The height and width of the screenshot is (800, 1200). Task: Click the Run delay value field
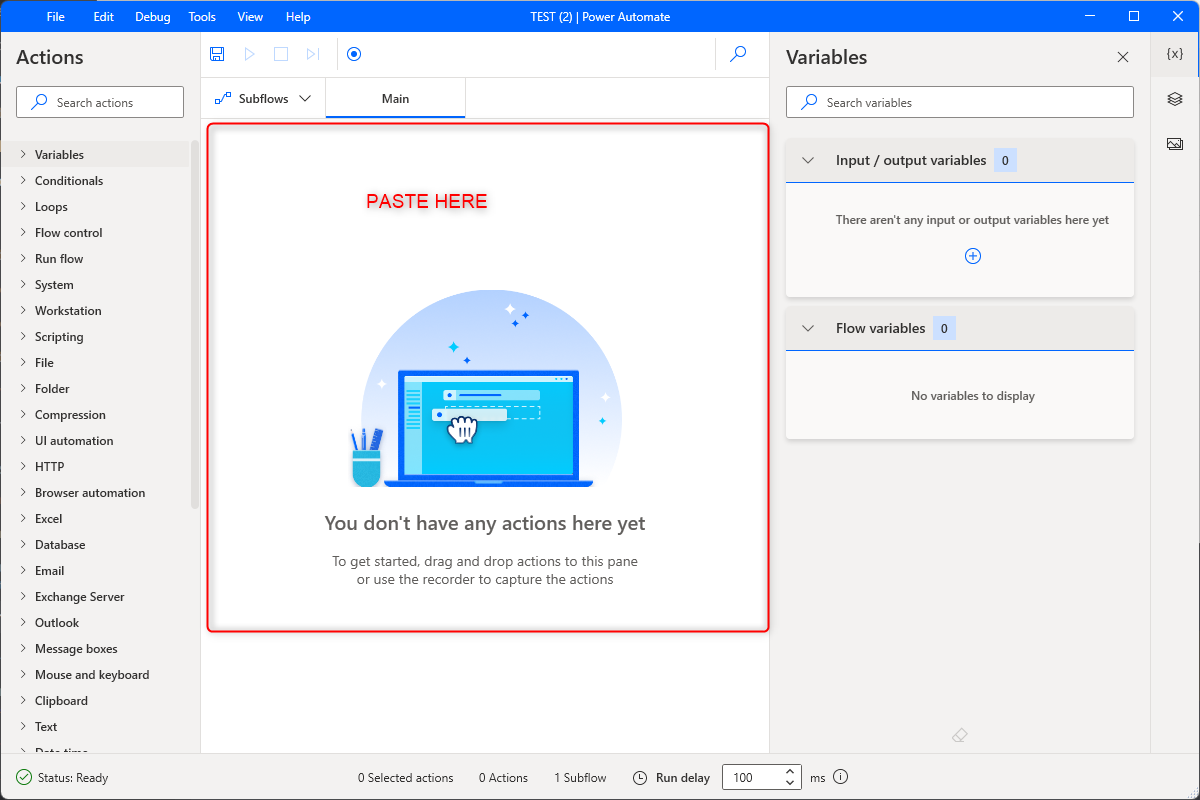point(750,777)
